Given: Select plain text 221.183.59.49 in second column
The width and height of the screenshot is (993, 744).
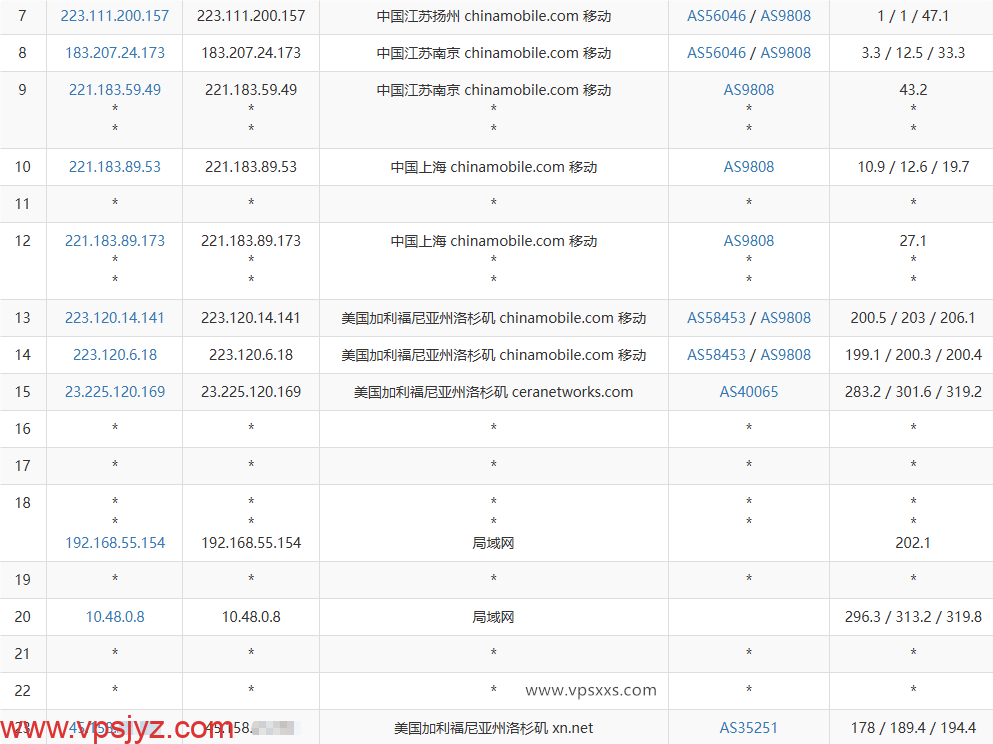Looking at the screenshot, I should pyautogui.click(x=251, y=90).
